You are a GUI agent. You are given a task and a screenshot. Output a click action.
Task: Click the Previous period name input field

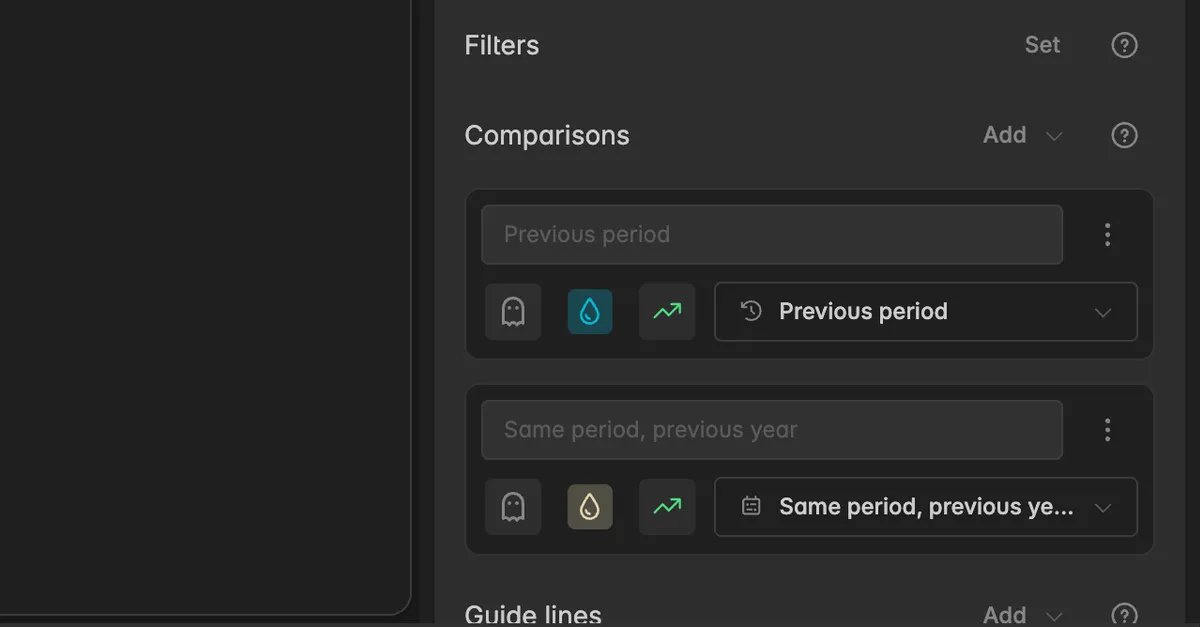(772, 235)
